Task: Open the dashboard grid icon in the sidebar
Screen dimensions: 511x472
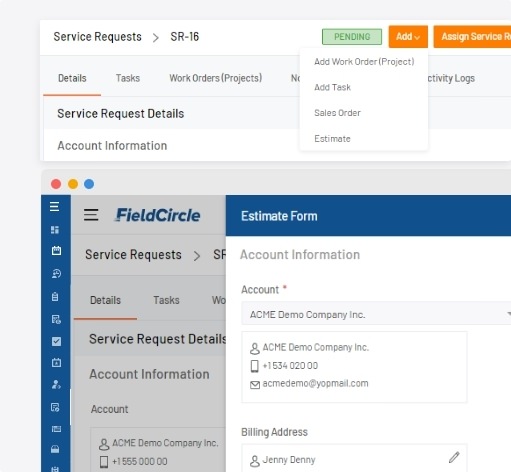Action: 55,230
